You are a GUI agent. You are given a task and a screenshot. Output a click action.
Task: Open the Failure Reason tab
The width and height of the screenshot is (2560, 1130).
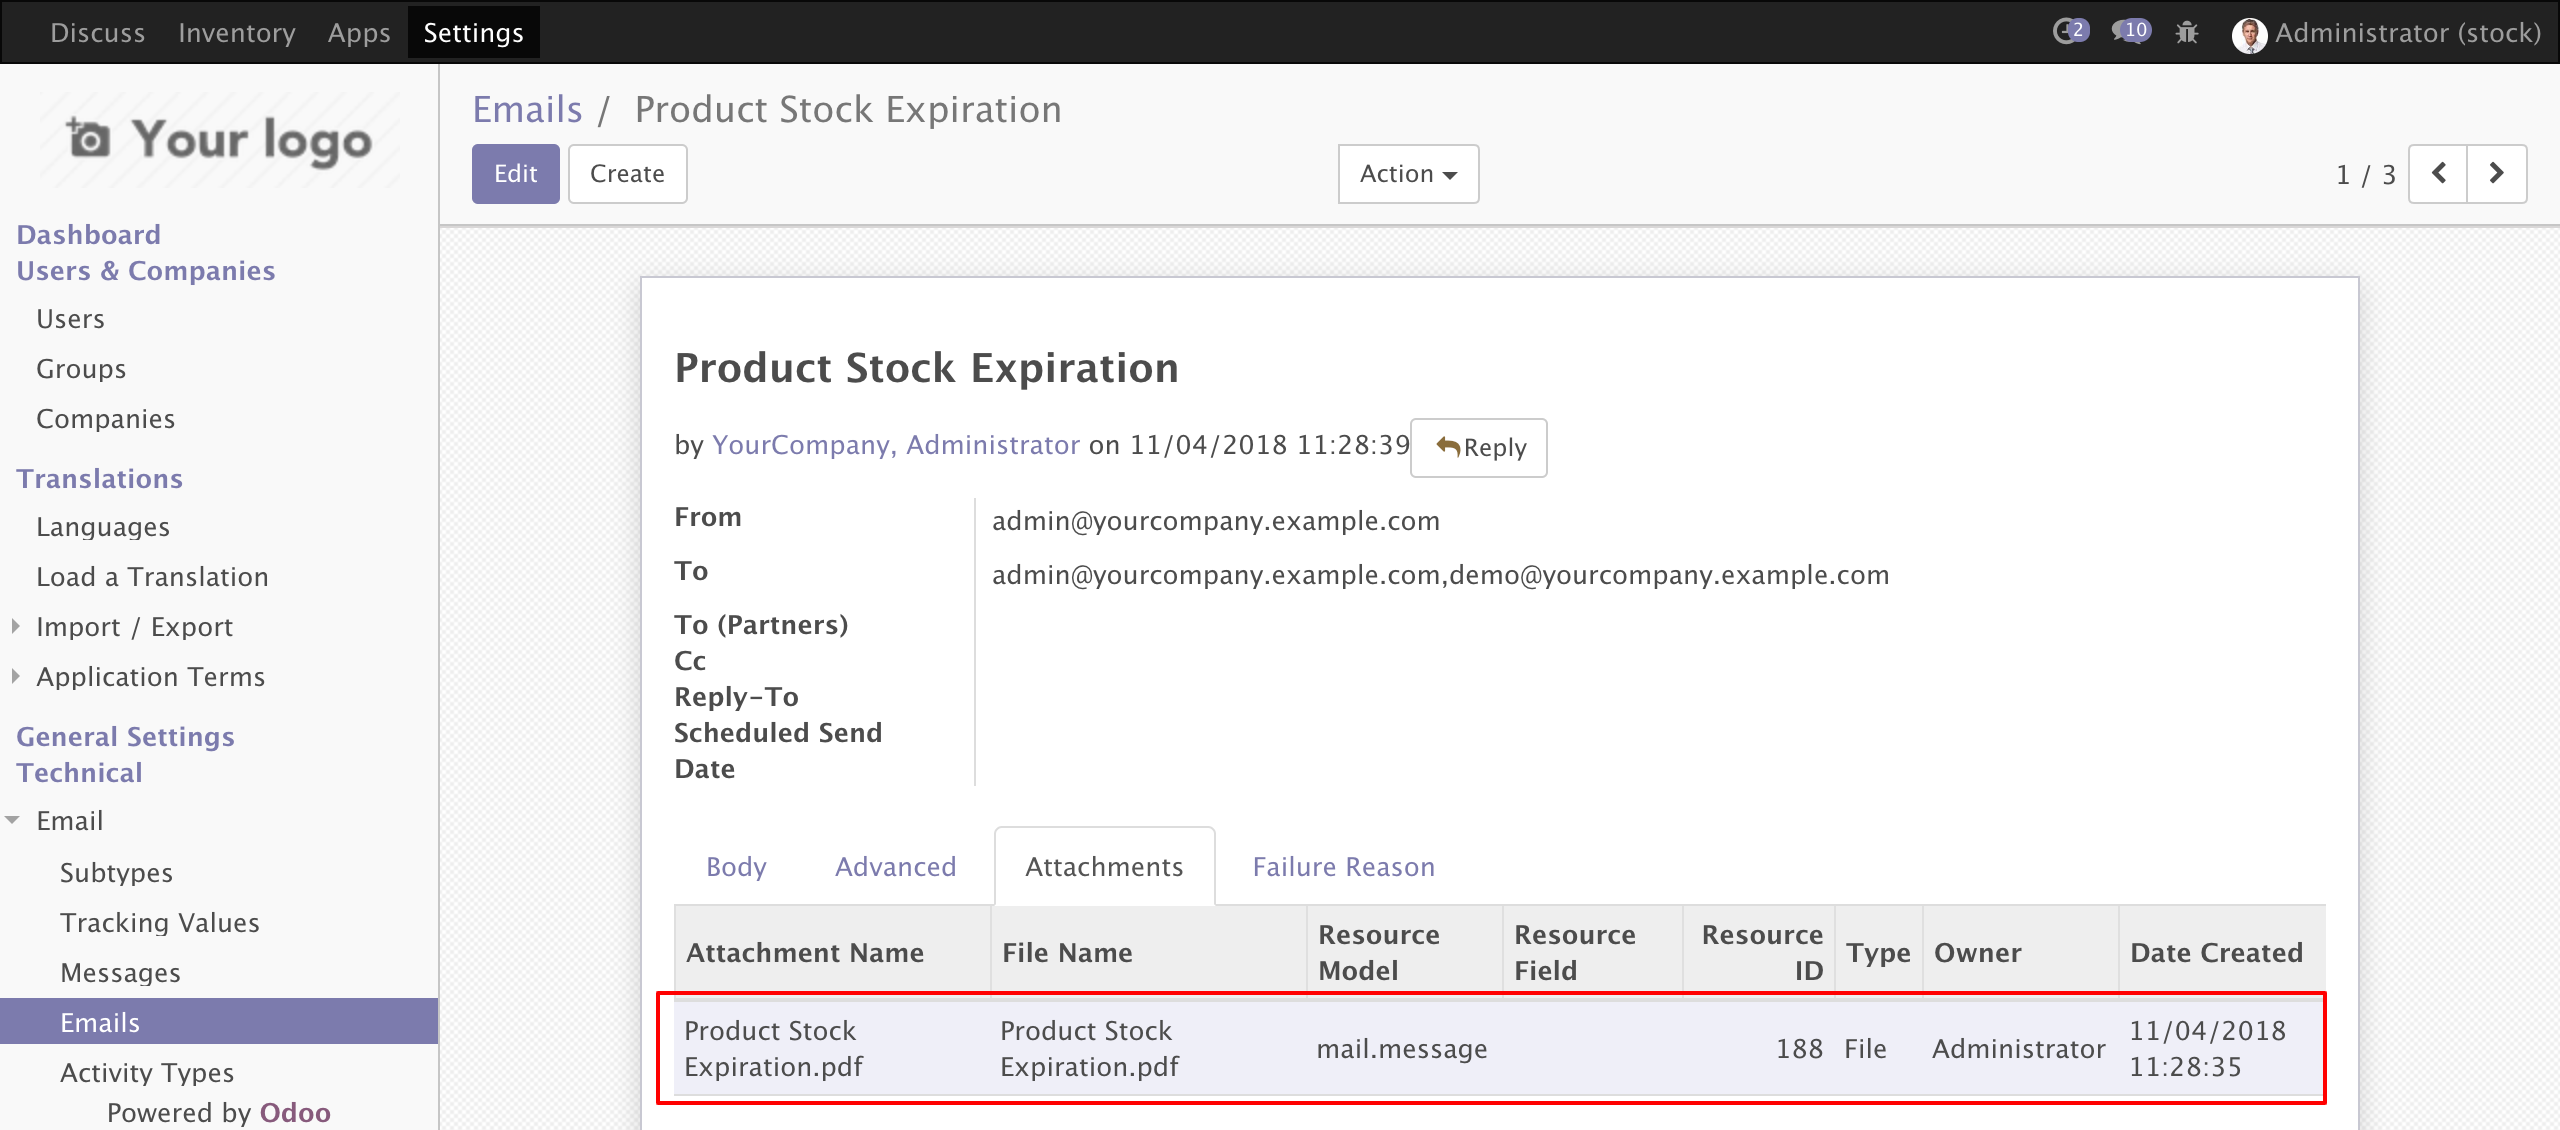click(1343, 867)
